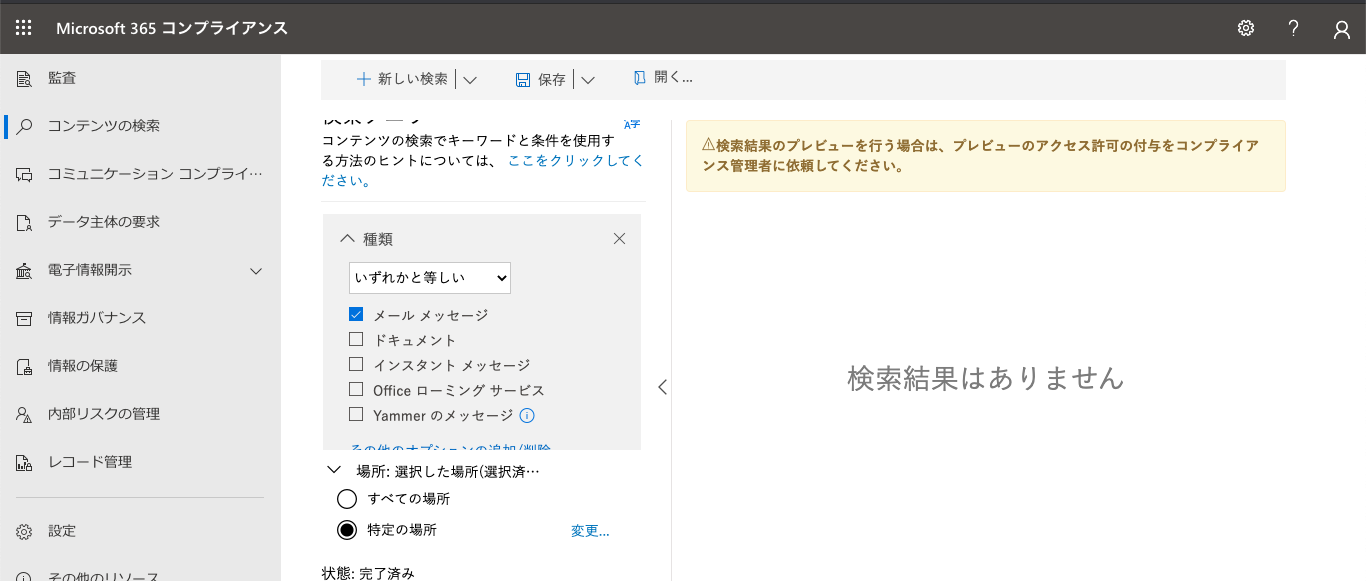Viewport: 1366px width, 581px height.
Task: Click the レコード管理 icon
Action: (25, 462)
